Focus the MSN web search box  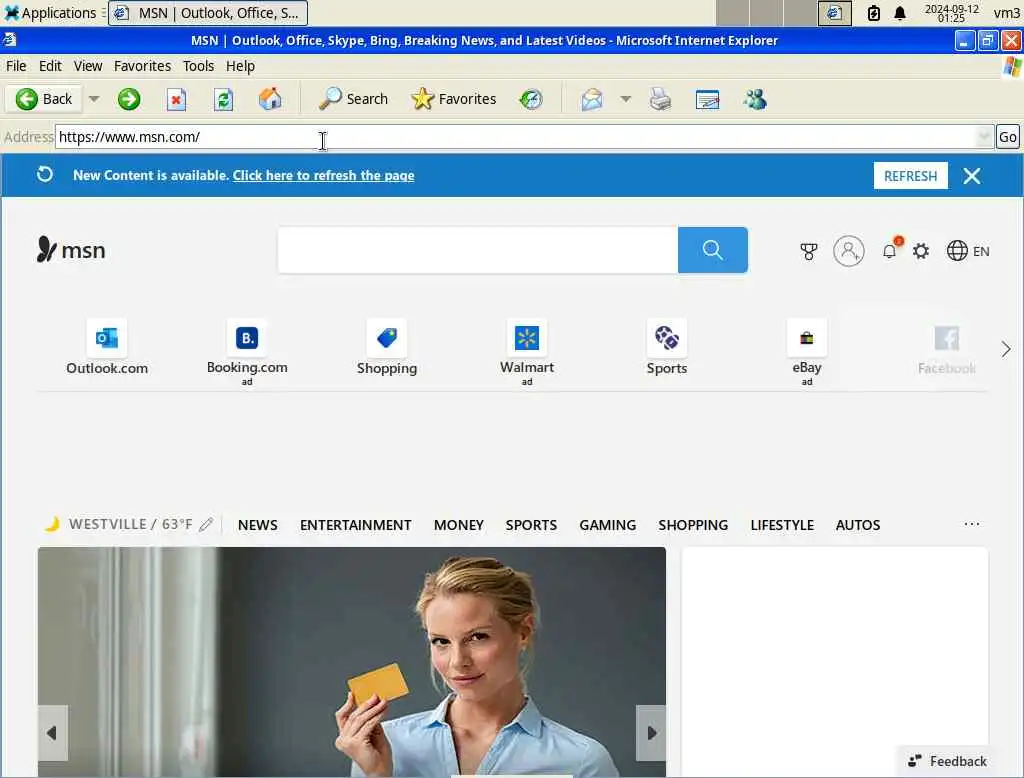tap(478, 250)
